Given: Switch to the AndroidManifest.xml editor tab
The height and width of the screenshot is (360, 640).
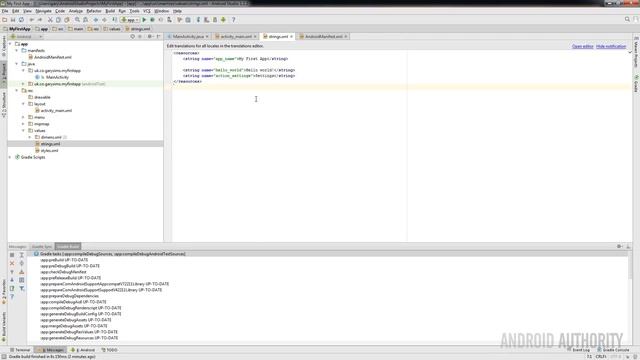Looking at the screenshot, I should point(323,37).
